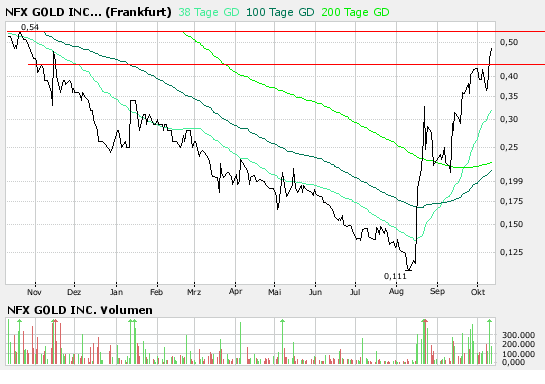This screenshot has height=384, width=545.
Task: Click the Feb month label
Action: pyautogui.click(x=156, y=292)
